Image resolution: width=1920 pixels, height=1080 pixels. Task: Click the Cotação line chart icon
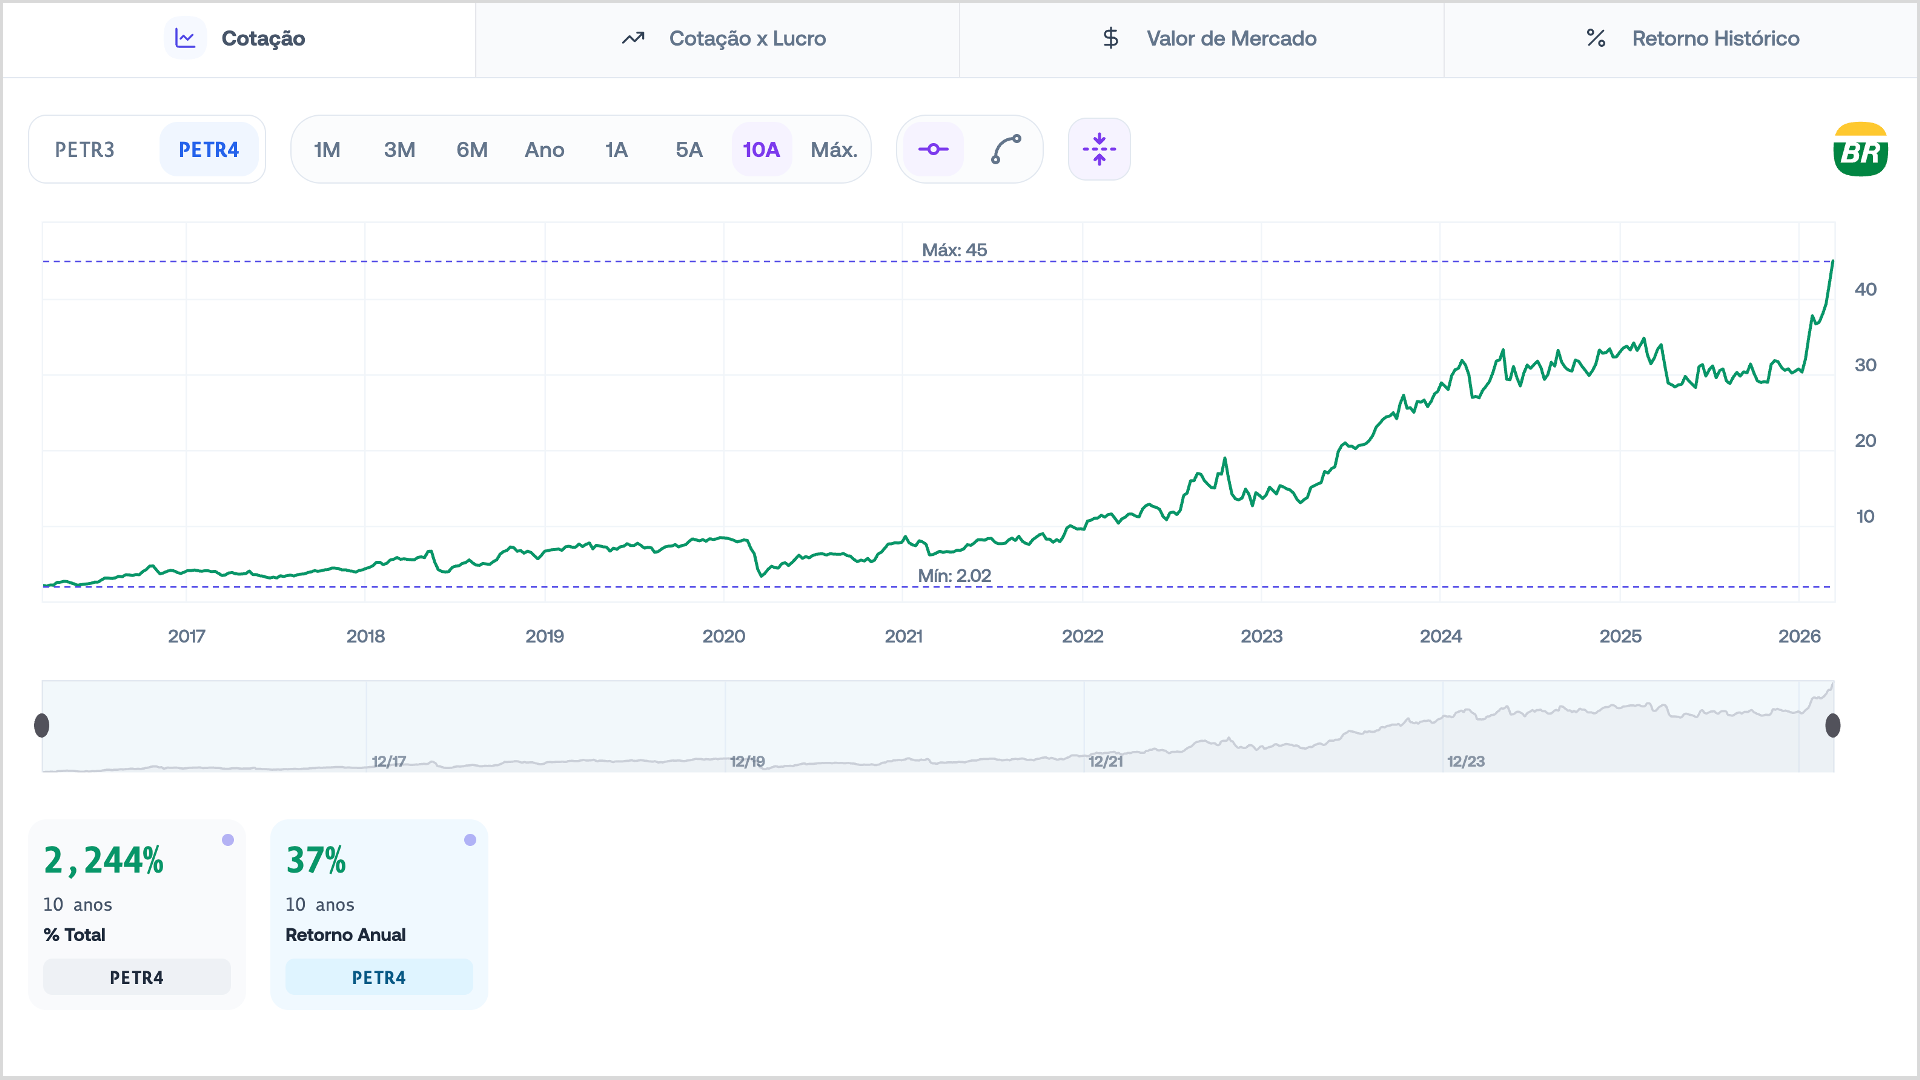(x=185, y=38)
